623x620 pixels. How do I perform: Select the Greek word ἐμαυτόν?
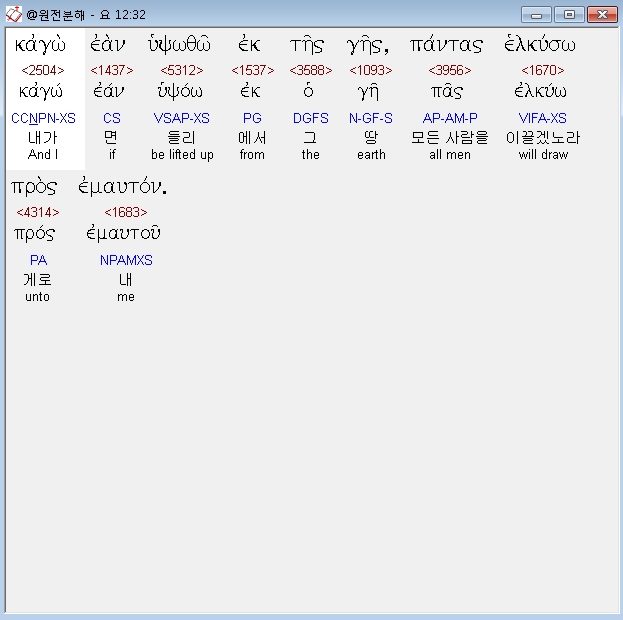tap(122, 186)
